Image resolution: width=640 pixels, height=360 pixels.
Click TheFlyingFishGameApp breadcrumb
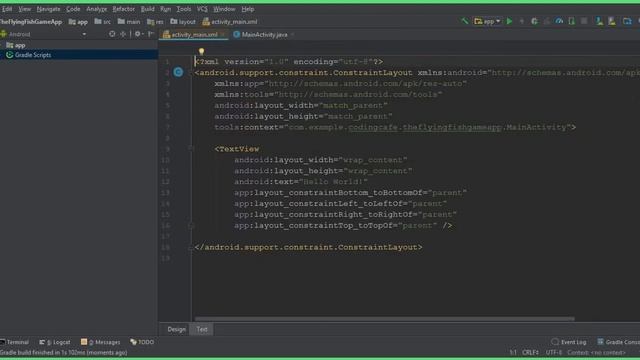31,22
